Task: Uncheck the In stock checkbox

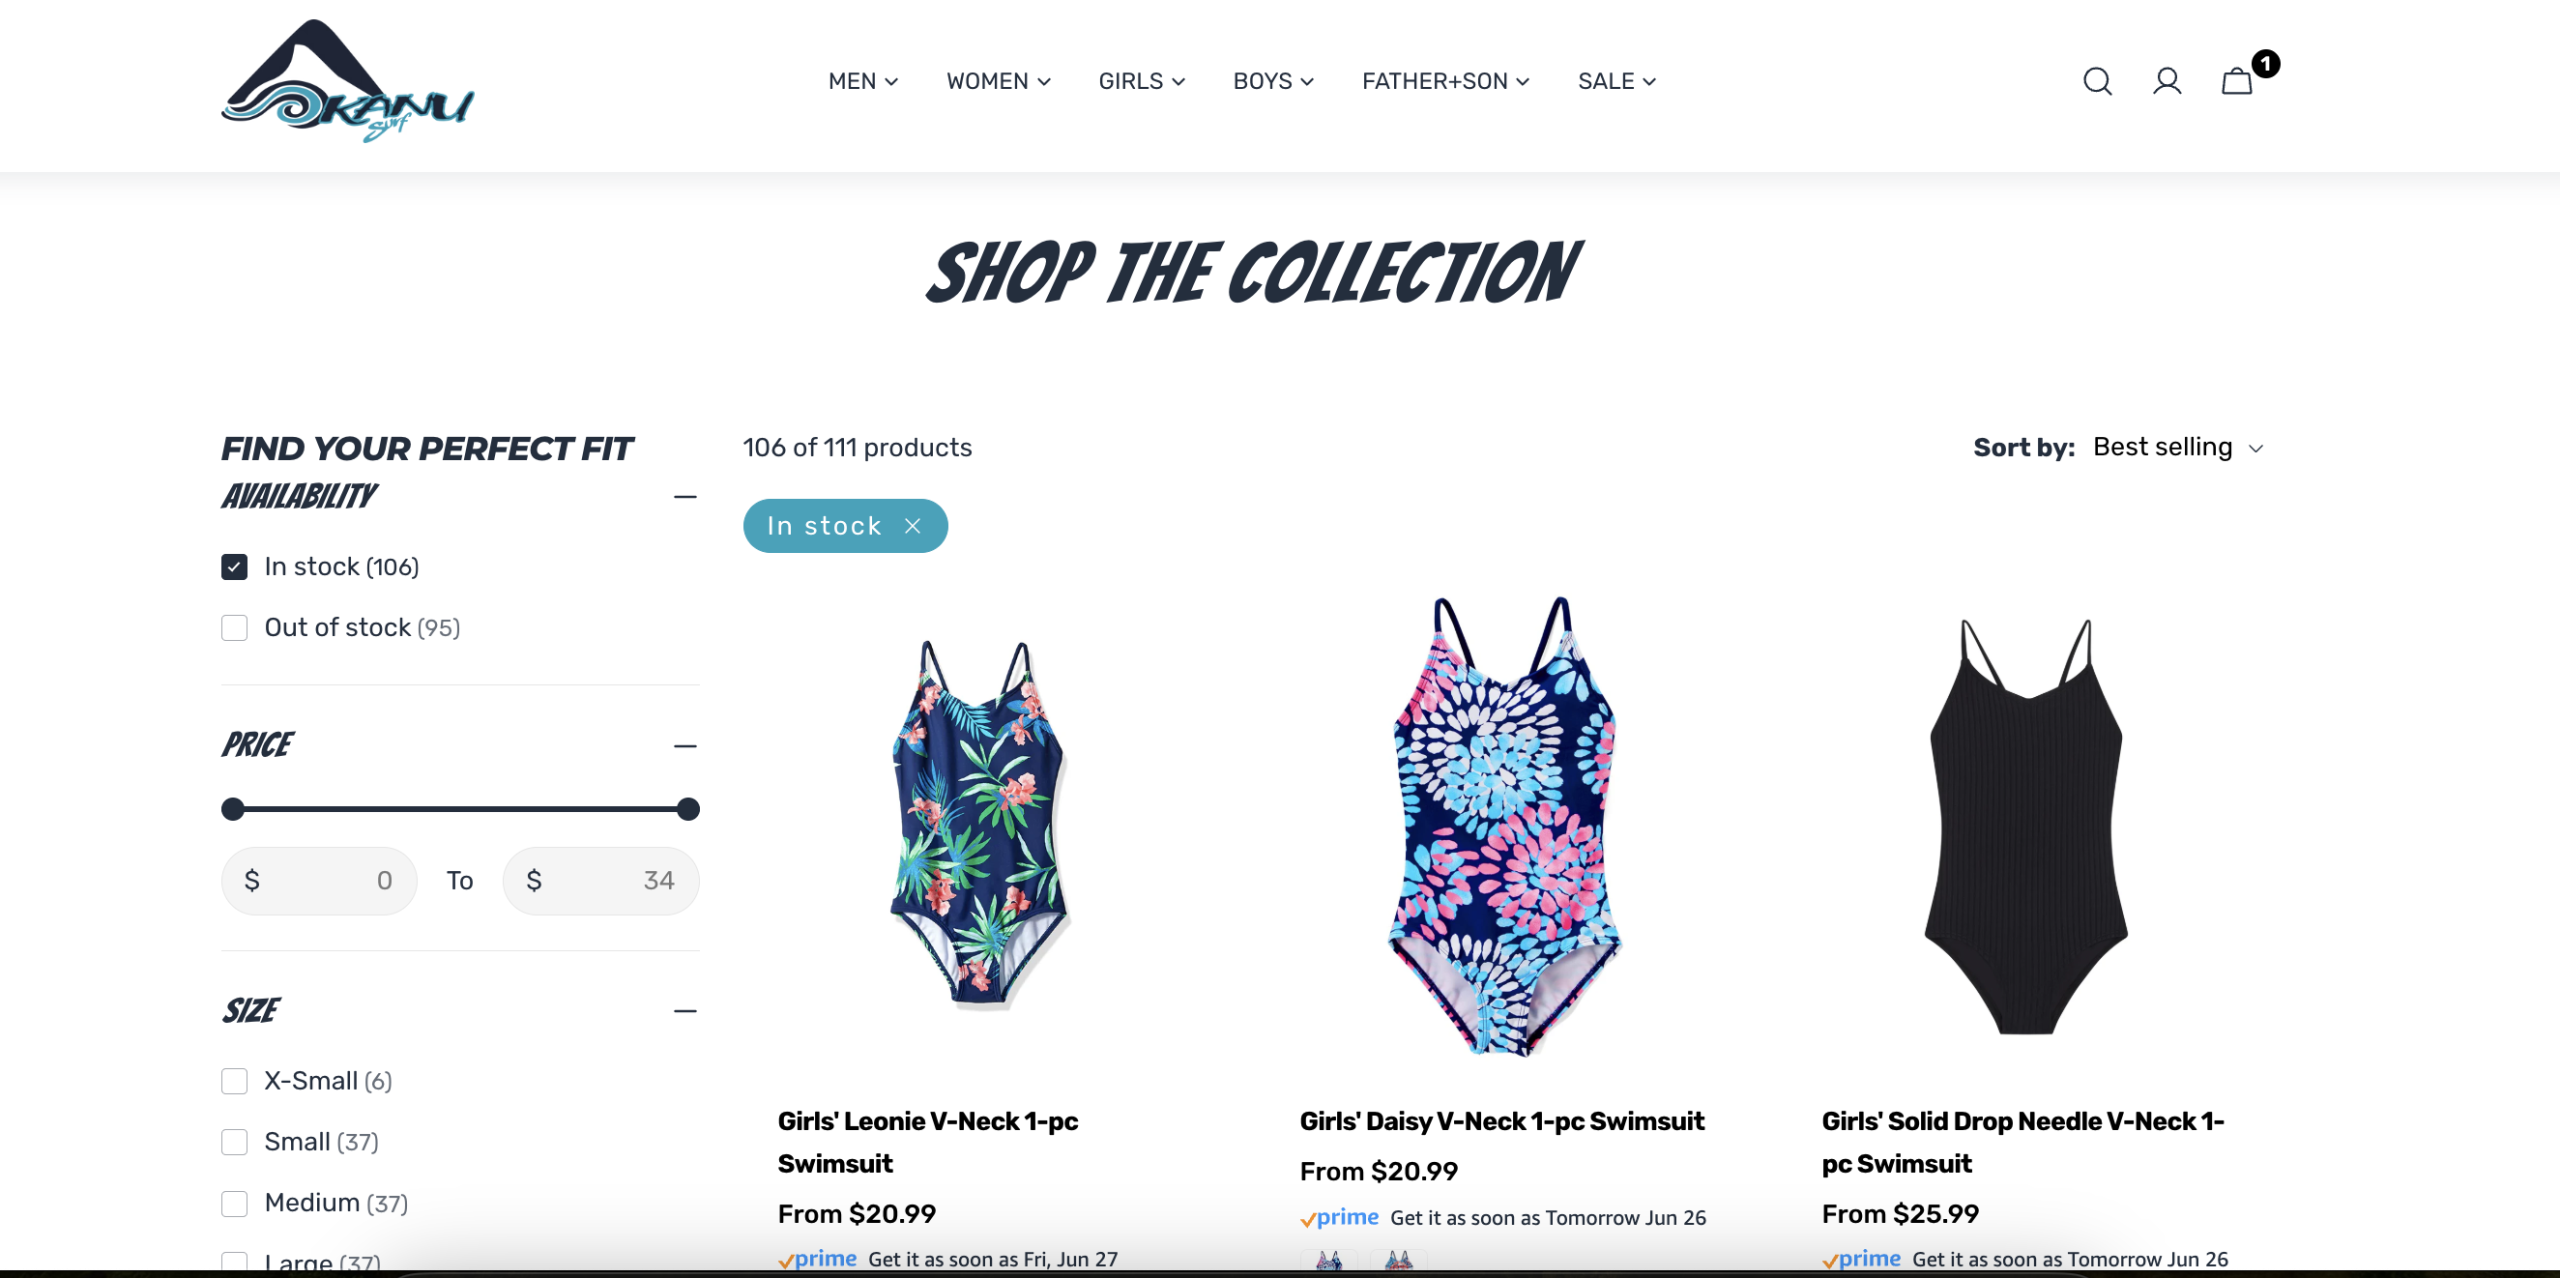Action: tap(234, 567)
